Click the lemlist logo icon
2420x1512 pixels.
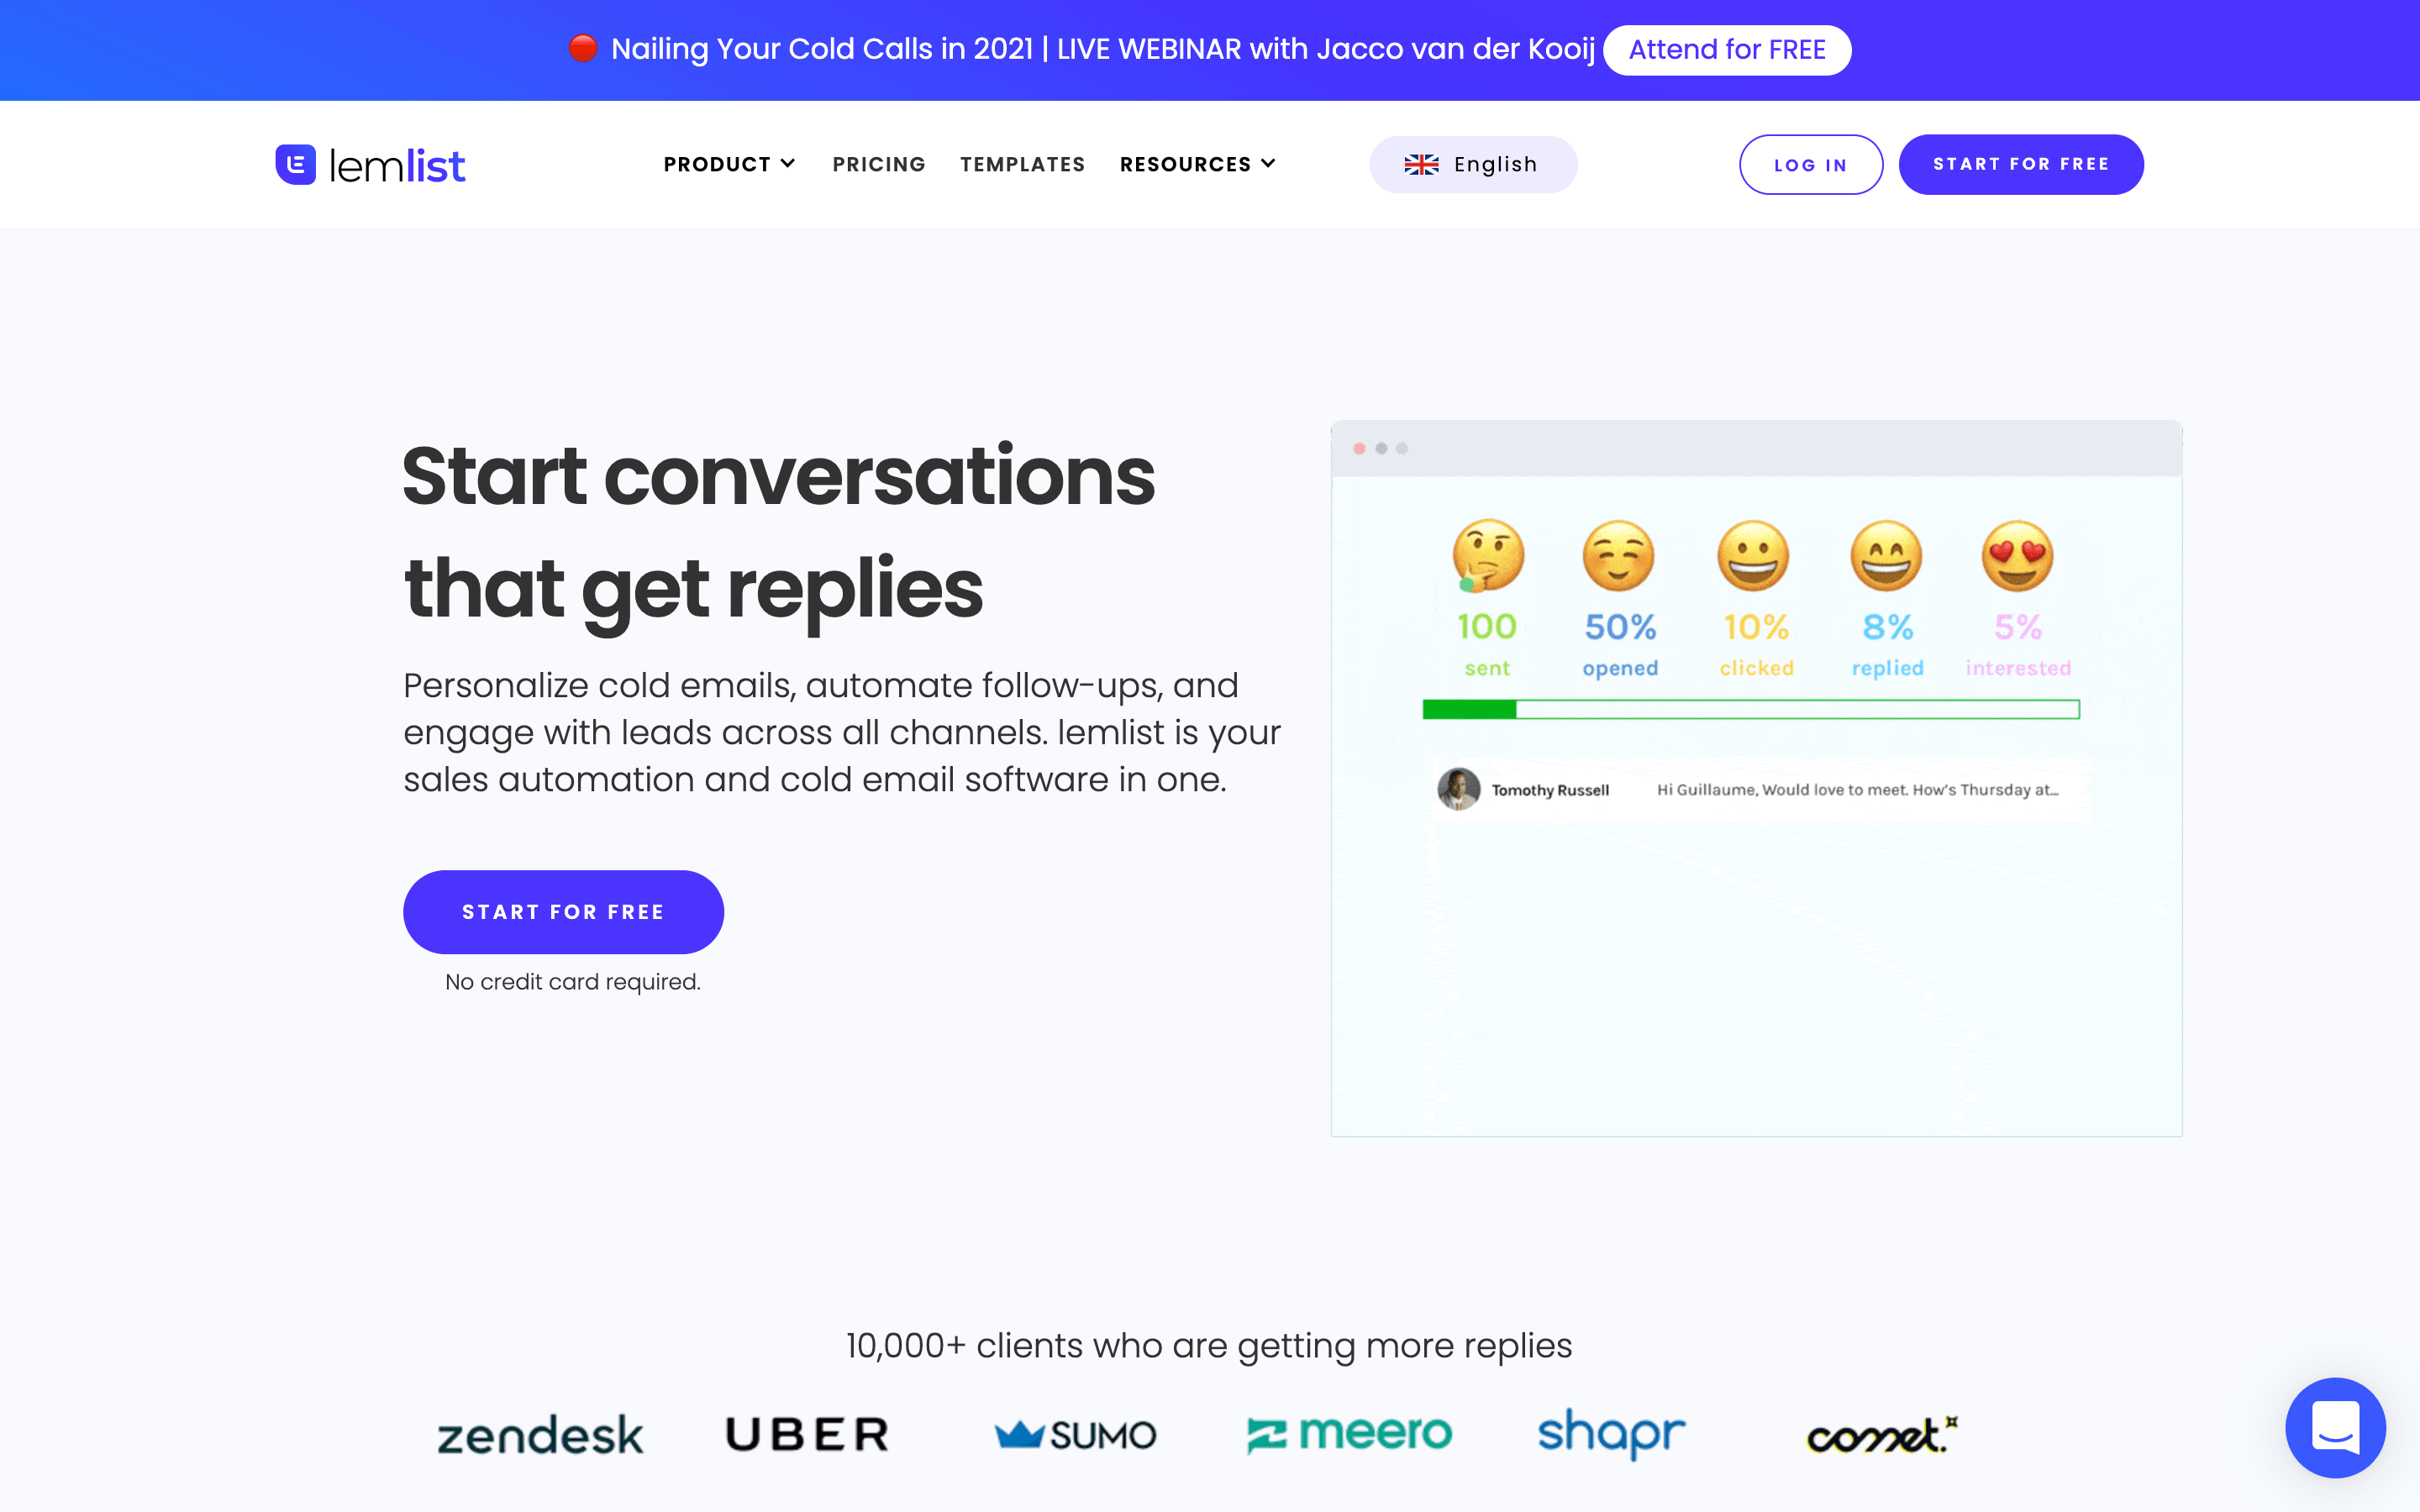pyautogui.click(x=292, y=164)
